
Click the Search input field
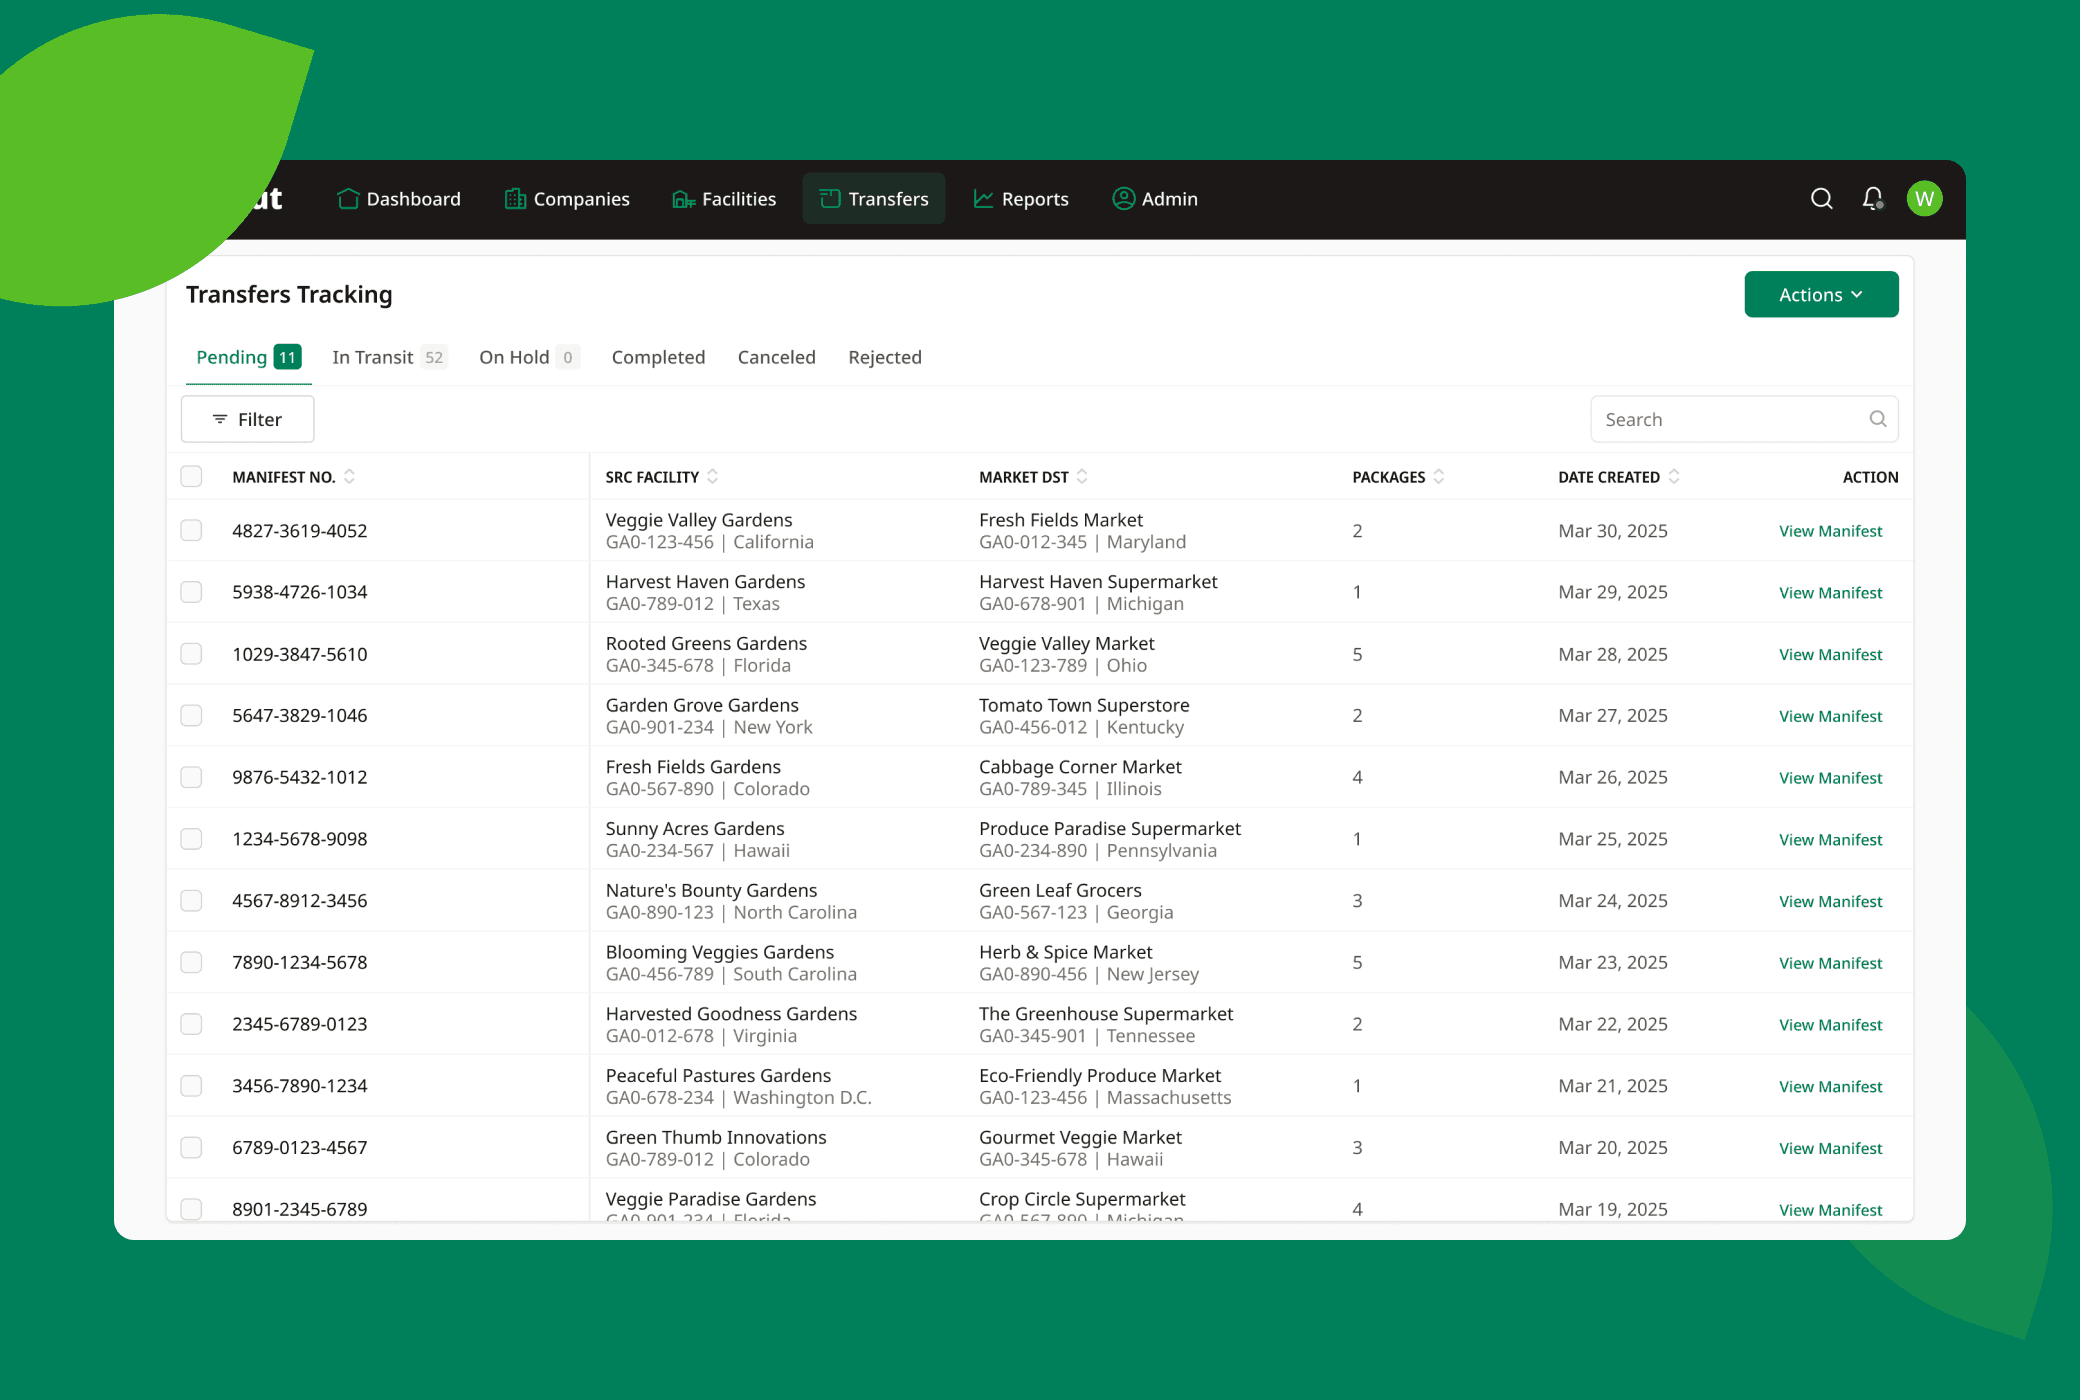click(1730, 420)
